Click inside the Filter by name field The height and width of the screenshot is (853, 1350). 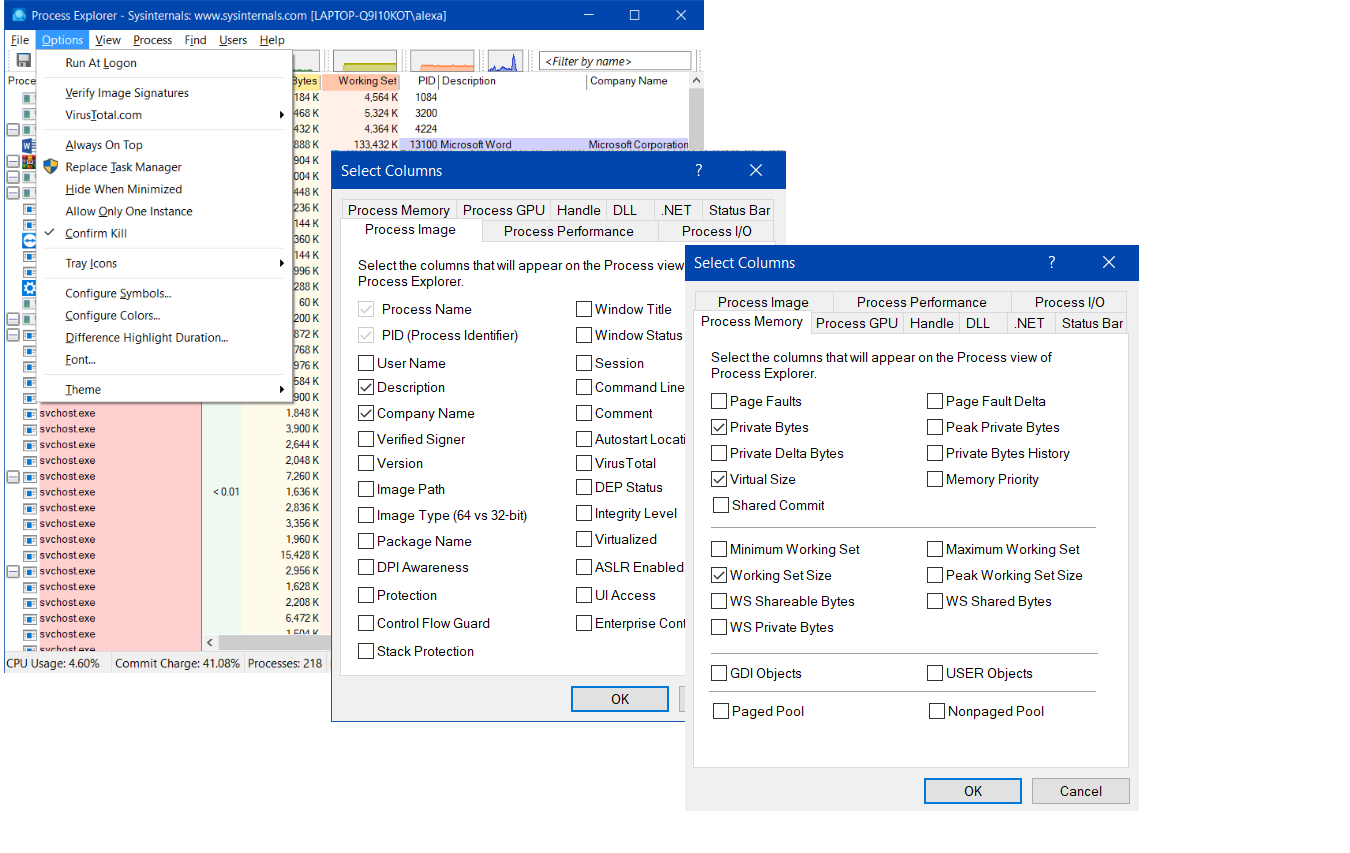[x=614, y=60]
